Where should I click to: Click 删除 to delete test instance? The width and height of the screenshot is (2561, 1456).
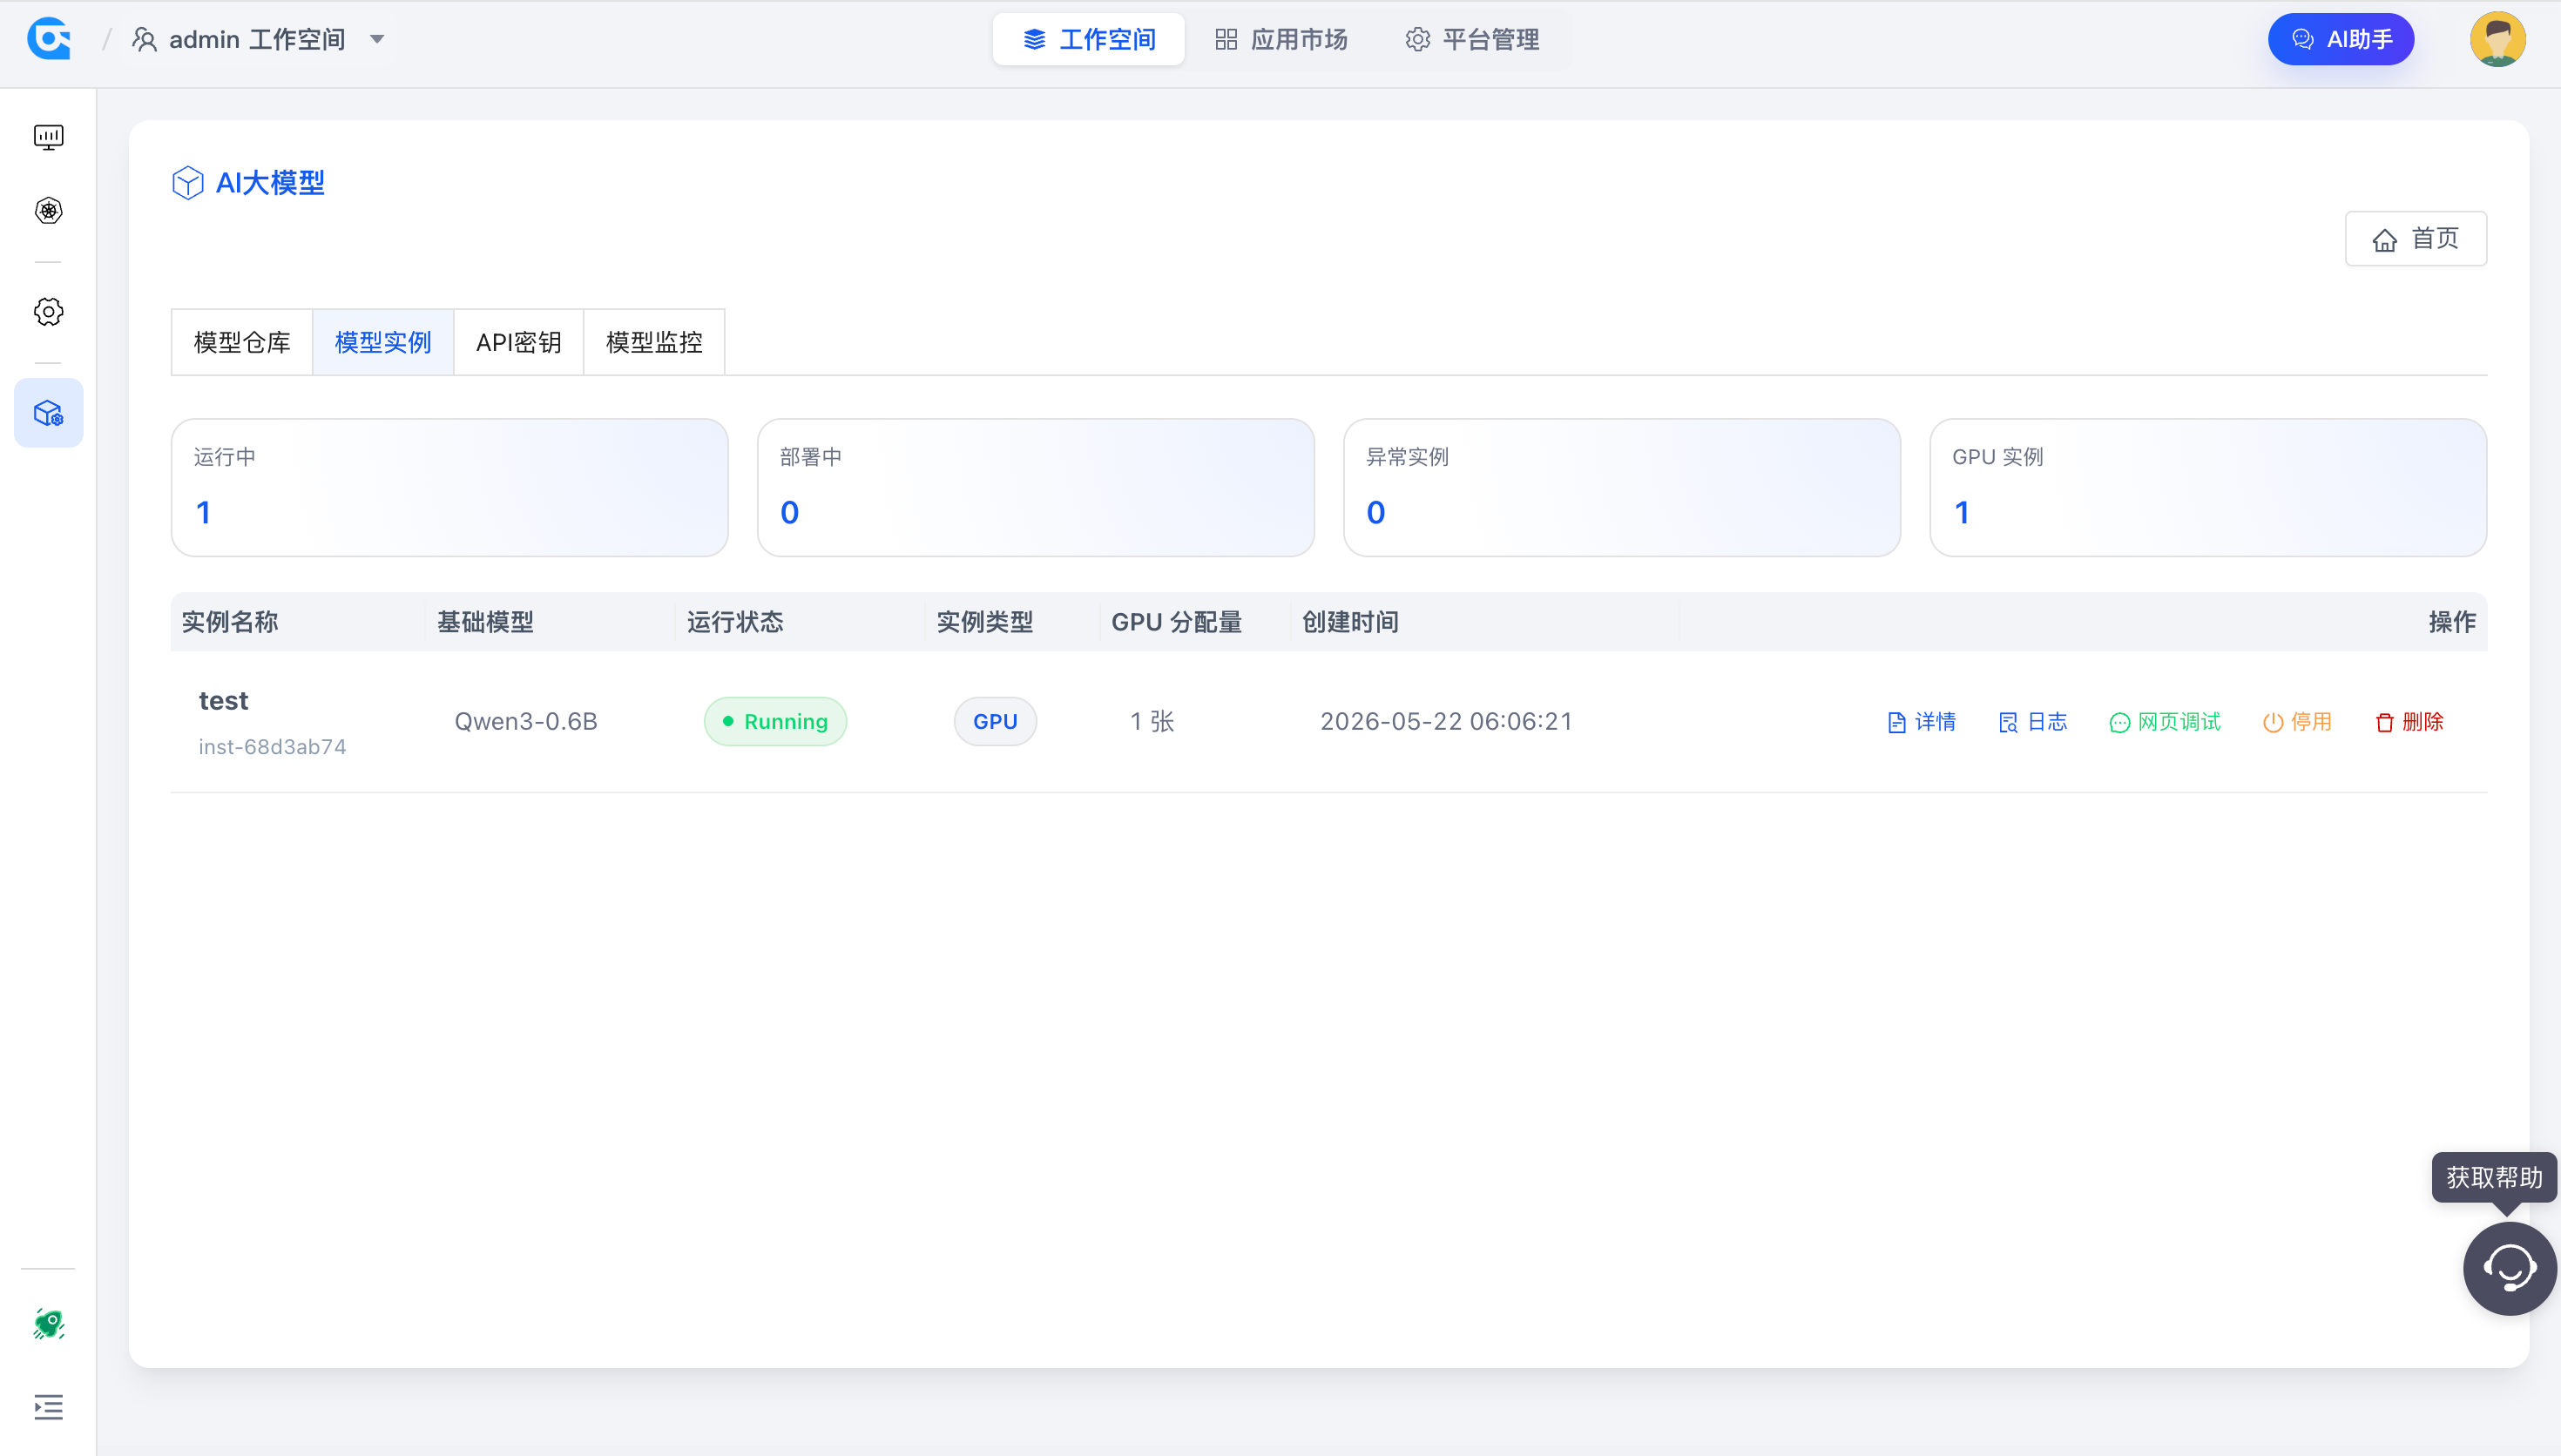coord(2409,721)
